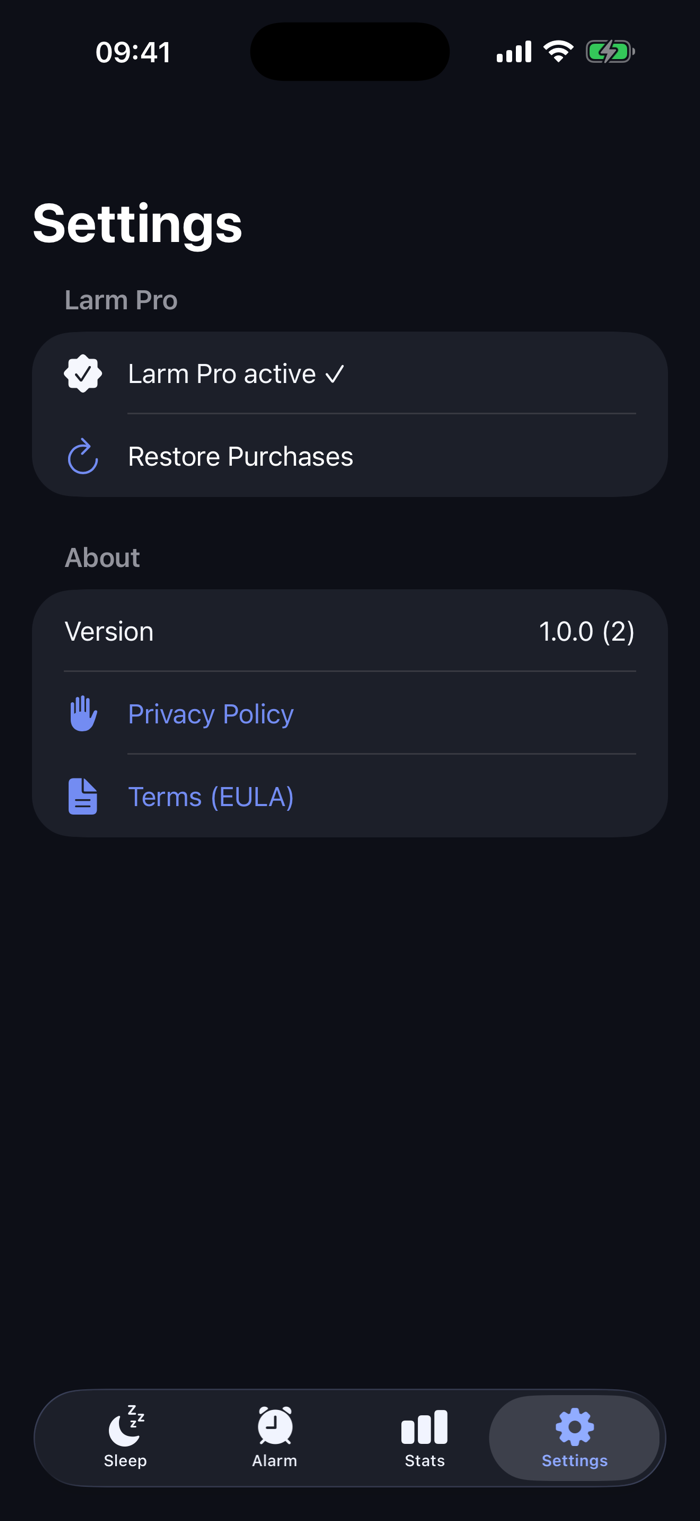Viewport: 700px width, 1521px height.
Task: Tap the Privacy Policy hand icon
Action: coord(83,714)
